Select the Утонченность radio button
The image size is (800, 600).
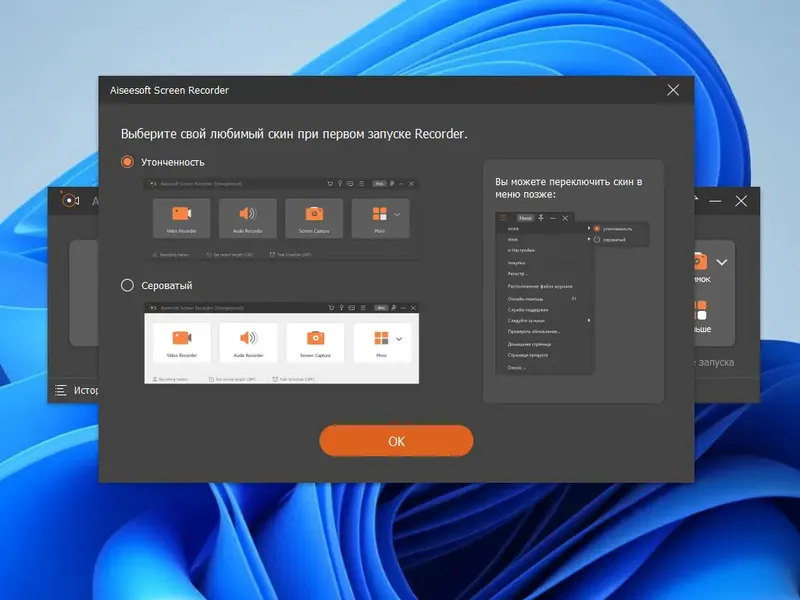click(127, 160)
